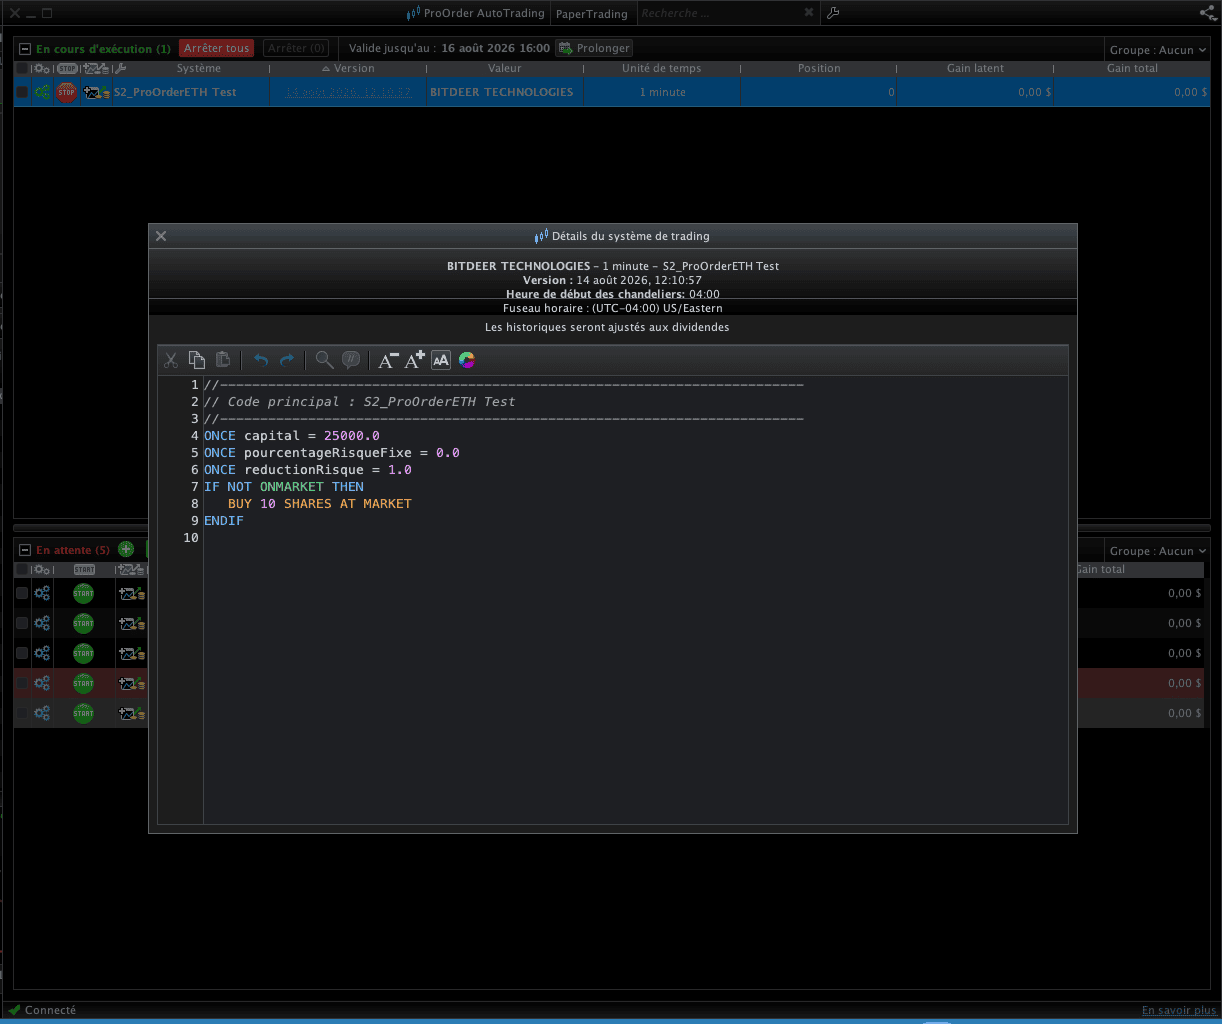Click the Arrêter (0) button

tap(297, 48)
